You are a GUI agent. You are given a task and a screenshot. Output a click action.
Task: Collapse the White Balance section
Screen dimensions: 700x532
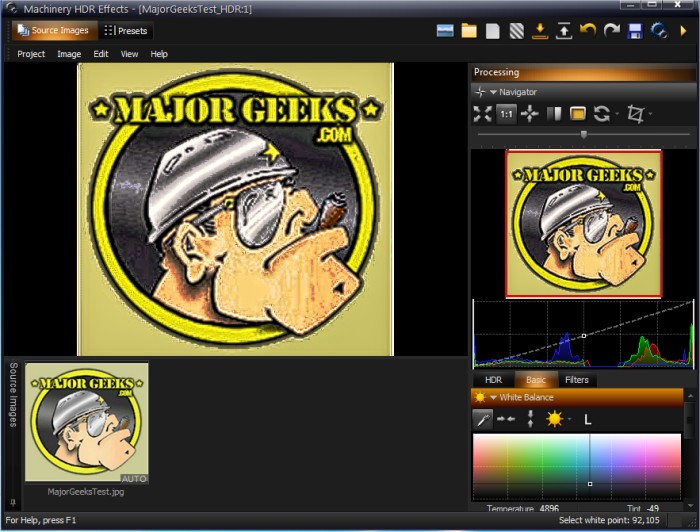(494, 398)
